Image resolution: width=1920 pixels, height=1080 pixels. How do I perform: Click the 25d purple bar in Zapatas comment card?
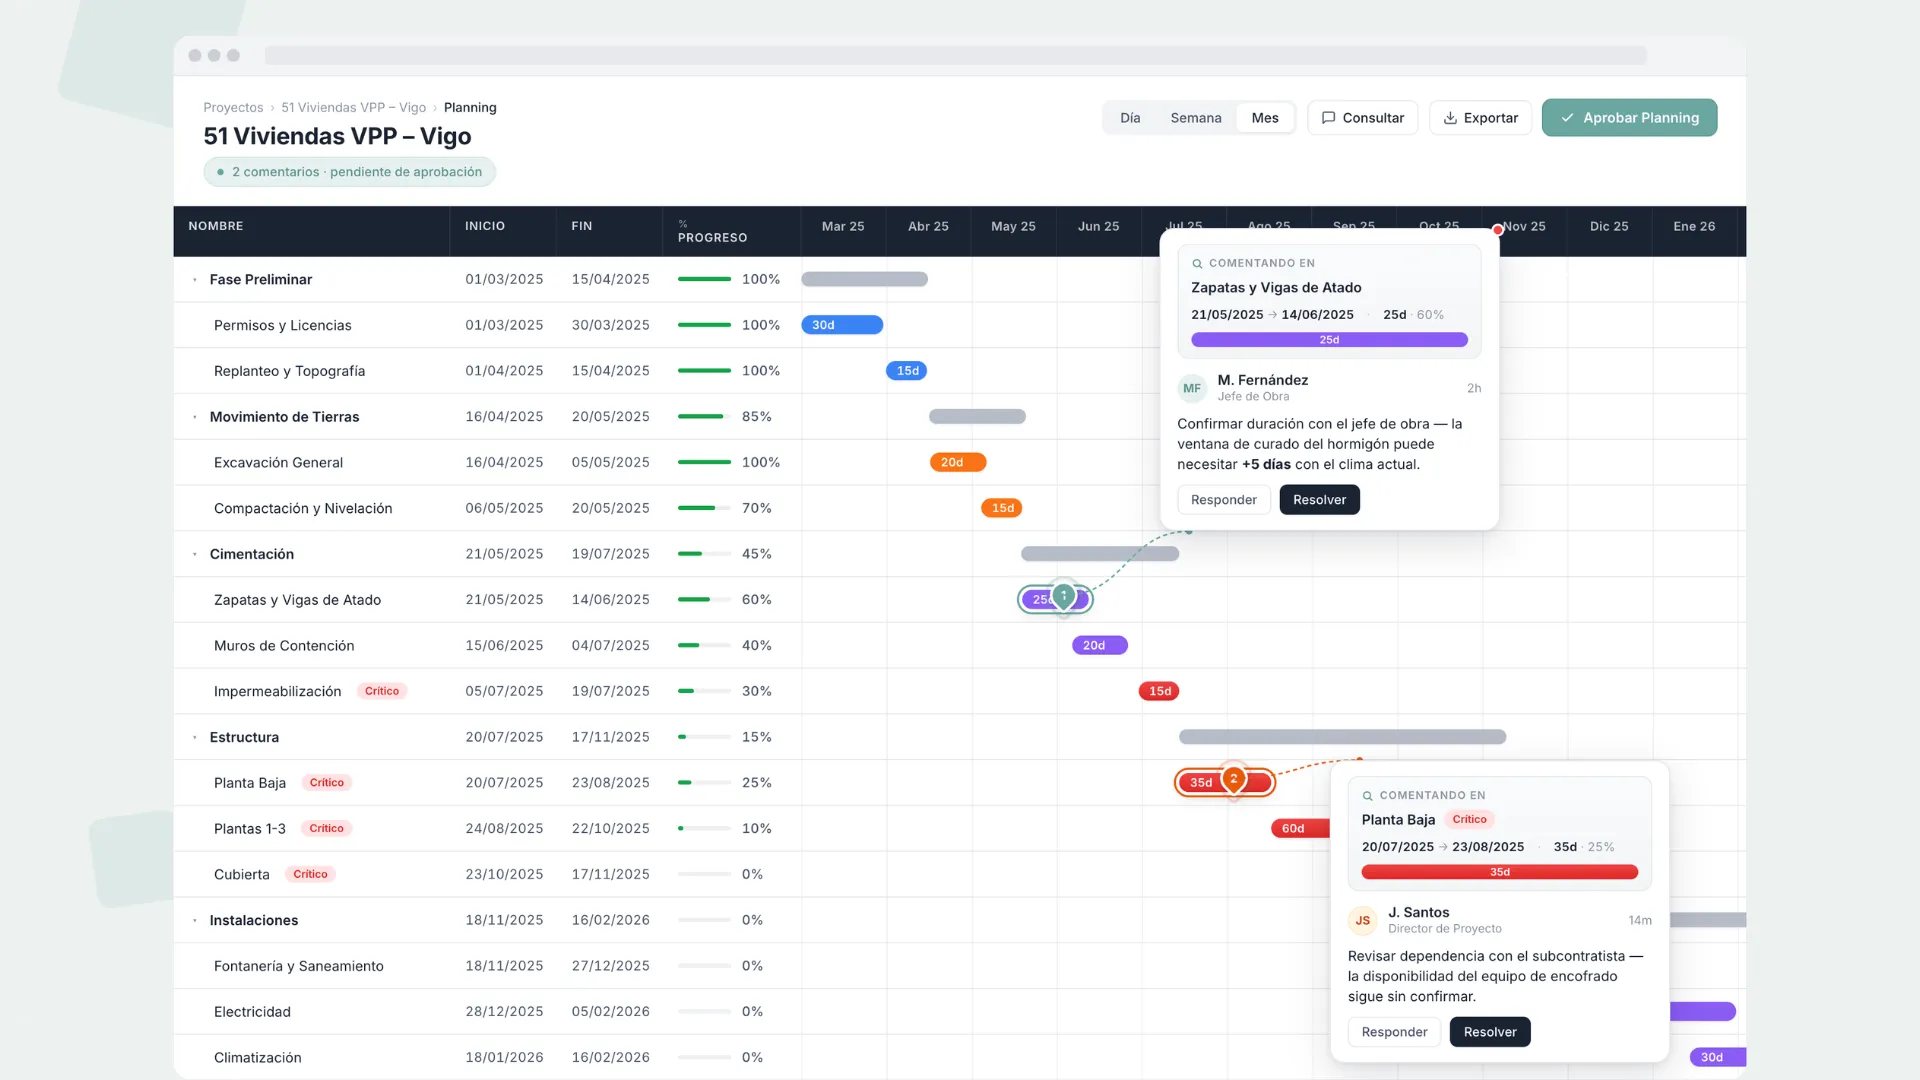click(x=1329, y=340)
